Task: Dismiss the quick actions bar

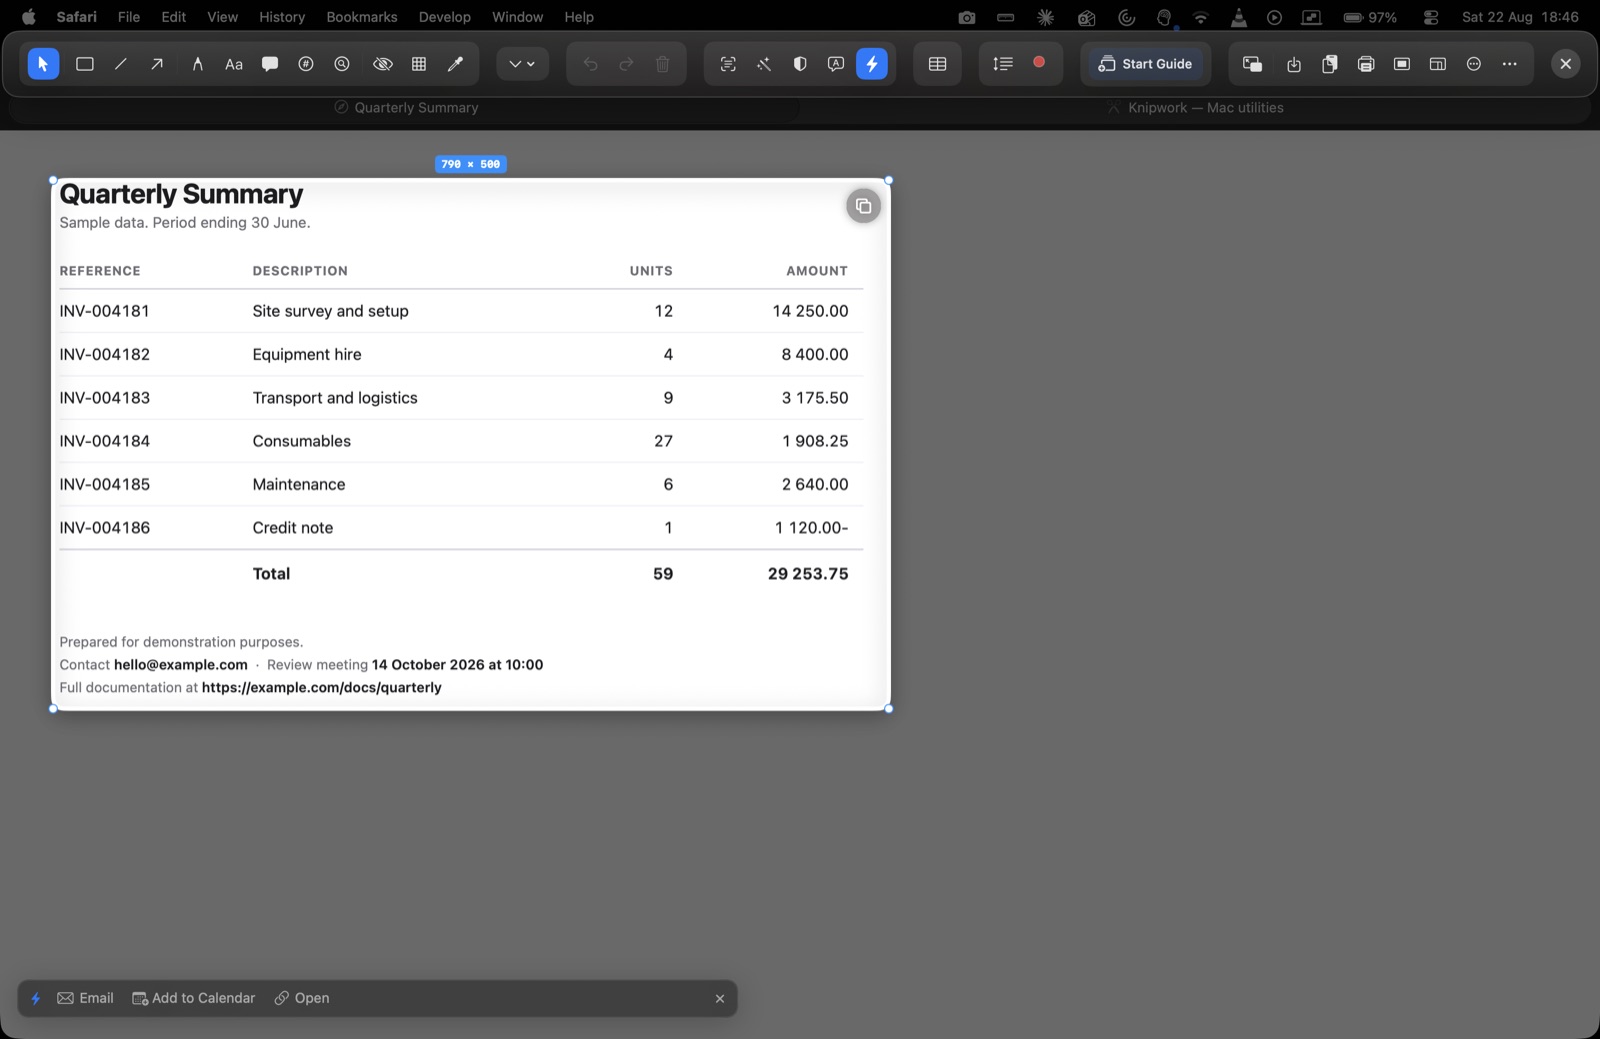Action: [720, 998]
